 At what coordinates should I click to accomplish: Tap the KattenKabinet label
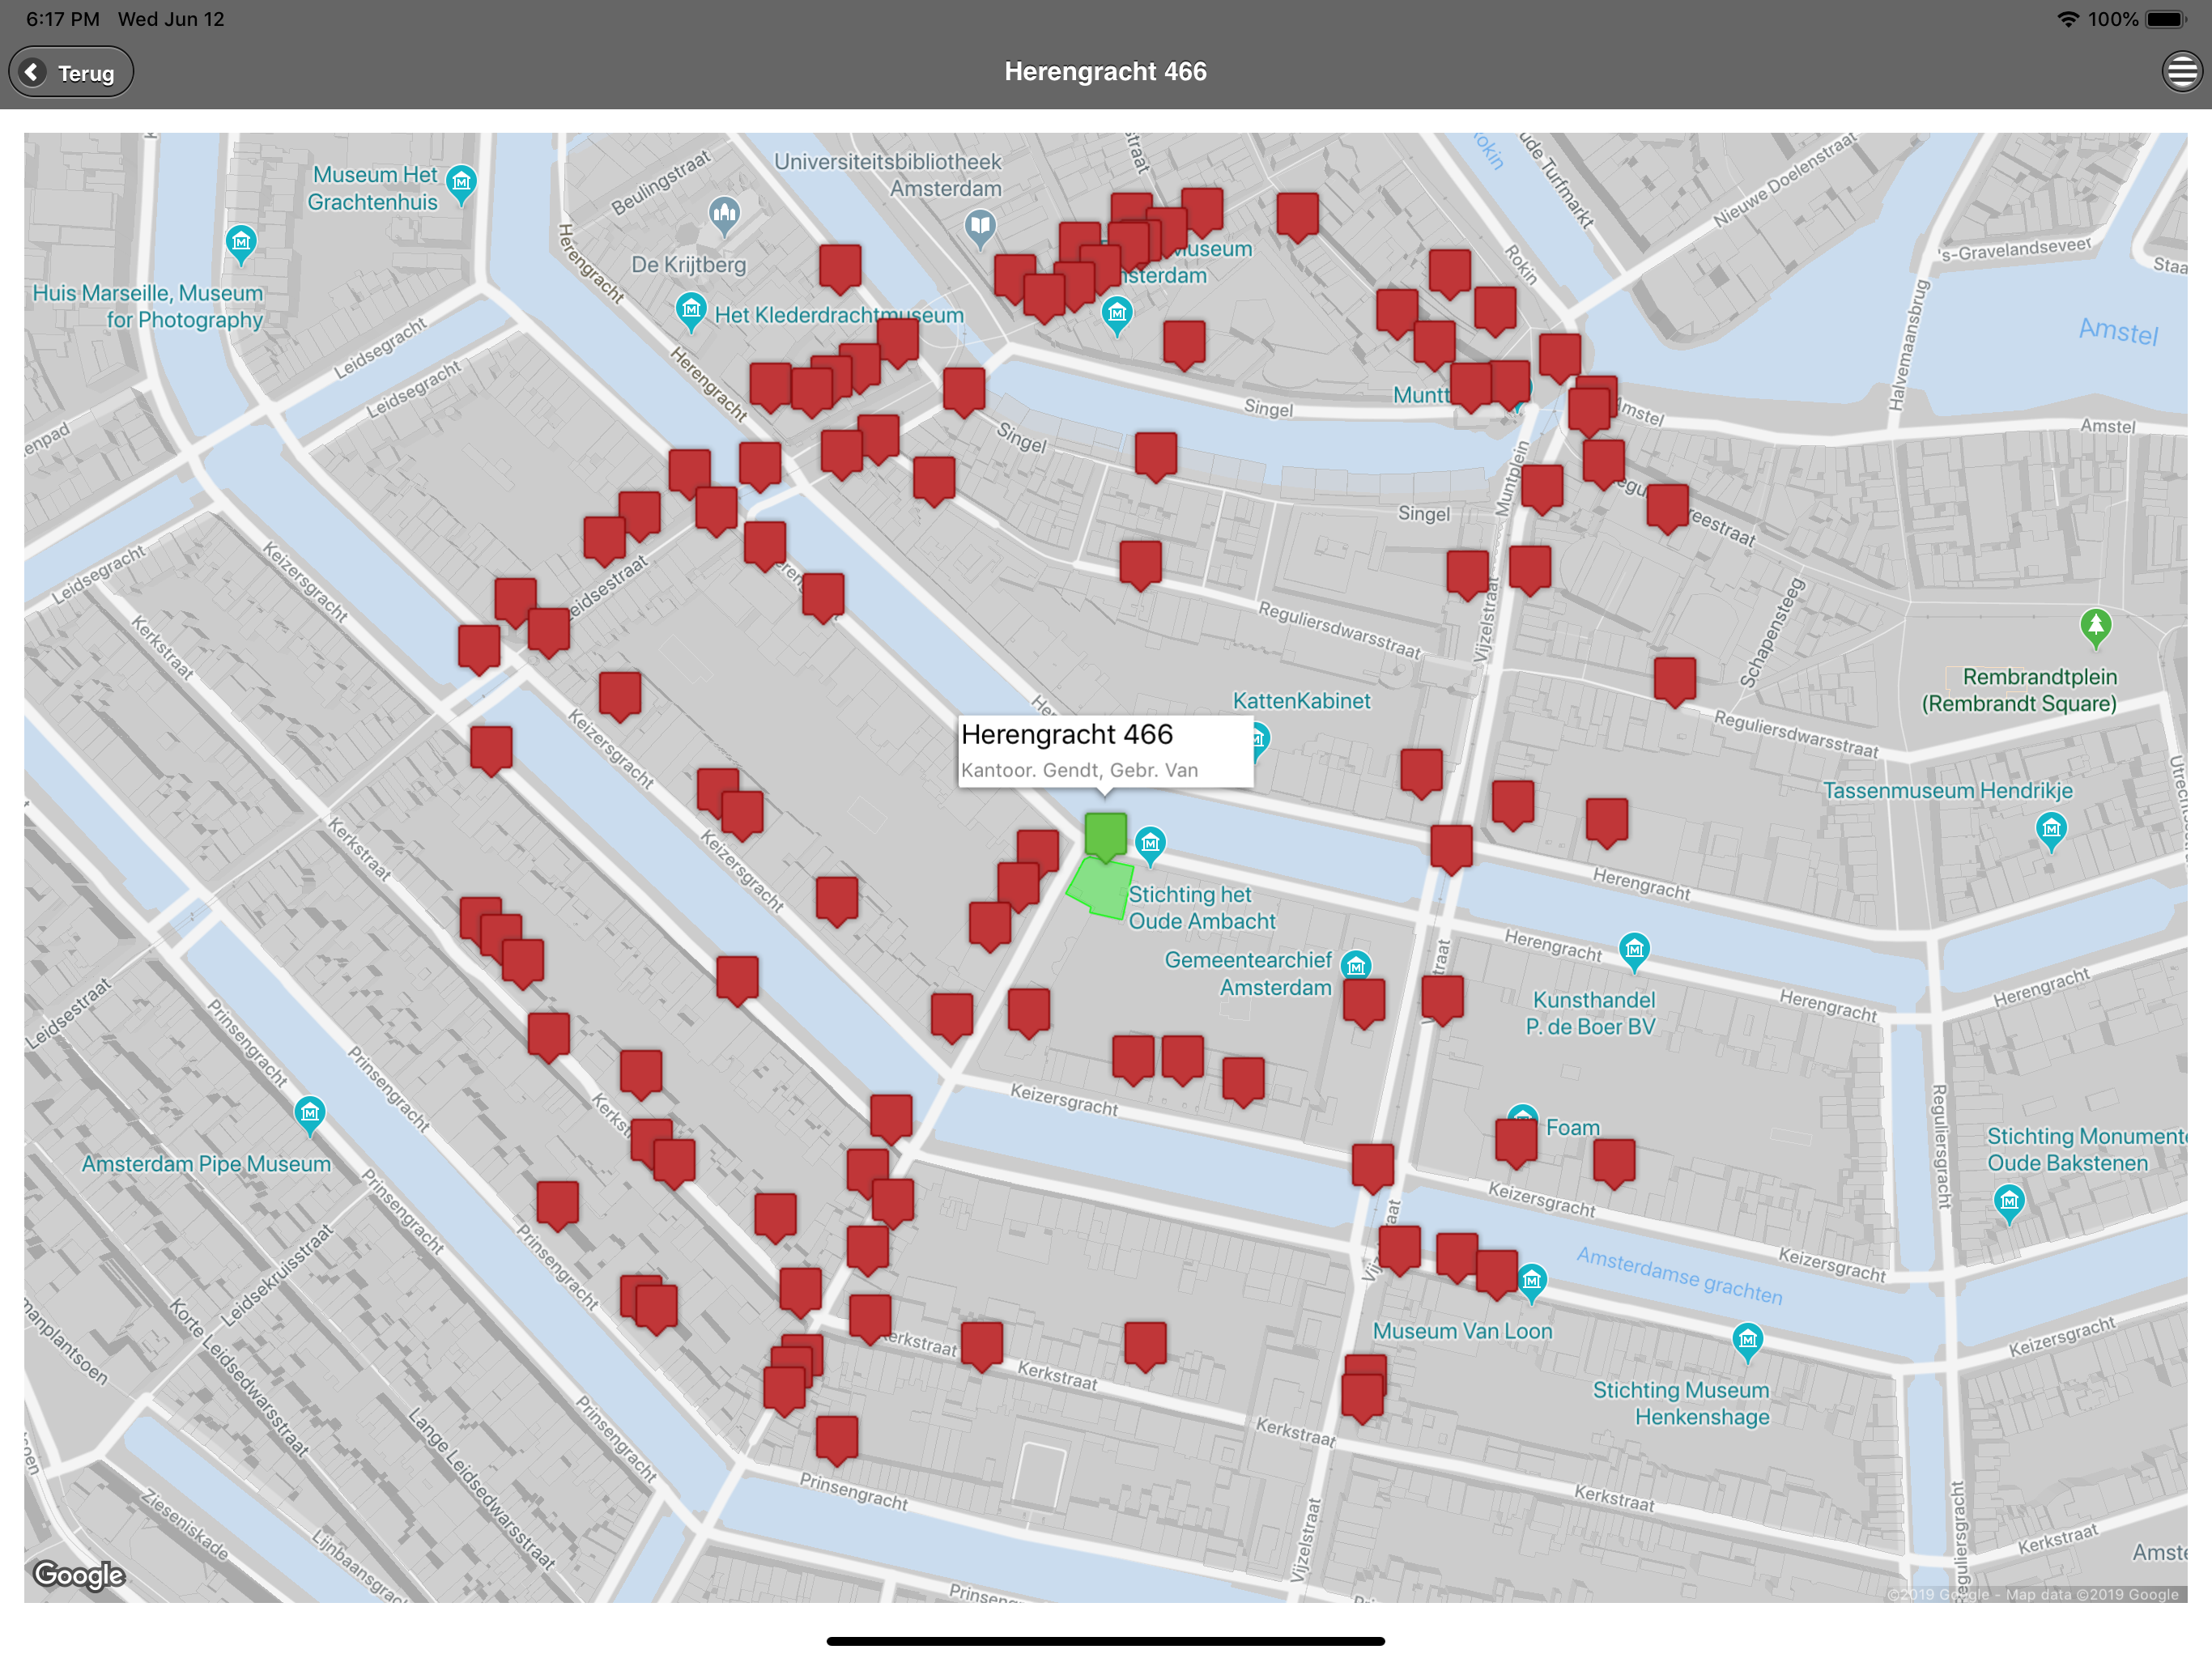1301,701
